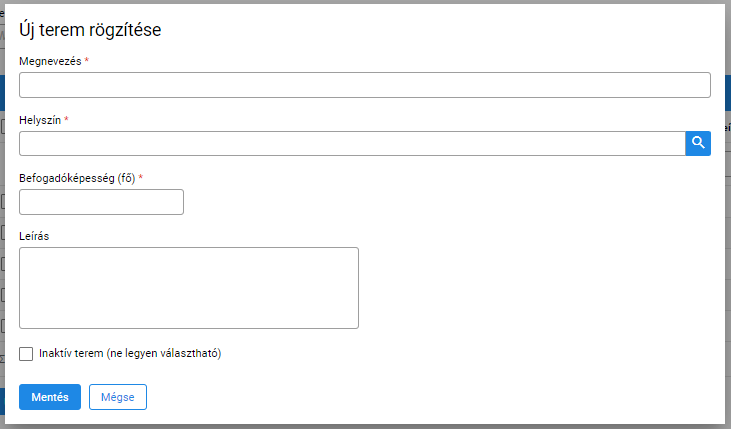
Task: Click the 'Inaktív terem (ne legyen választható)' label
Action: [130, 353]
